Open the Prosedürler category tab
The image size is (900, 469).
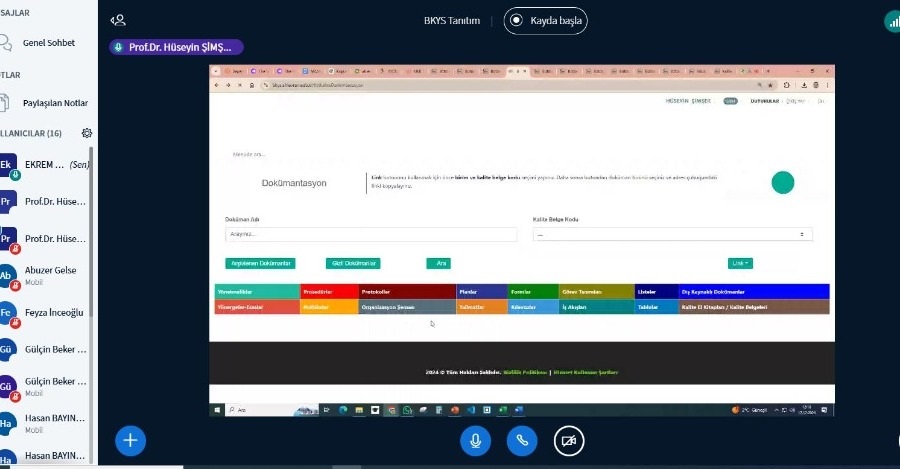click(328, 292)
